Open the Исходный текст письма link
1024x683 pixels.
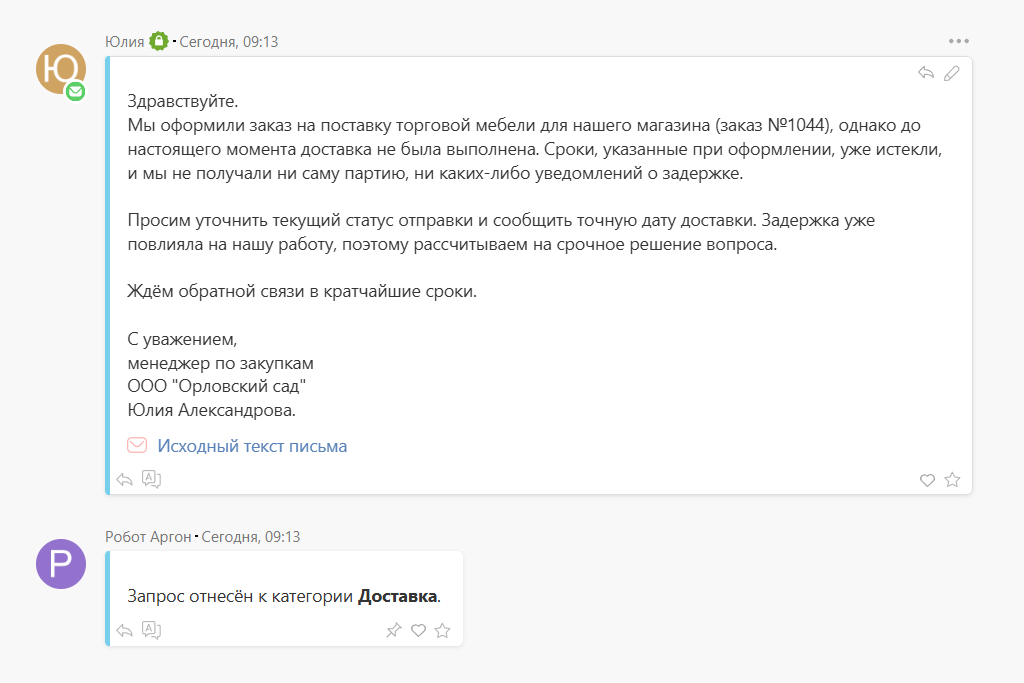(252, 446)
